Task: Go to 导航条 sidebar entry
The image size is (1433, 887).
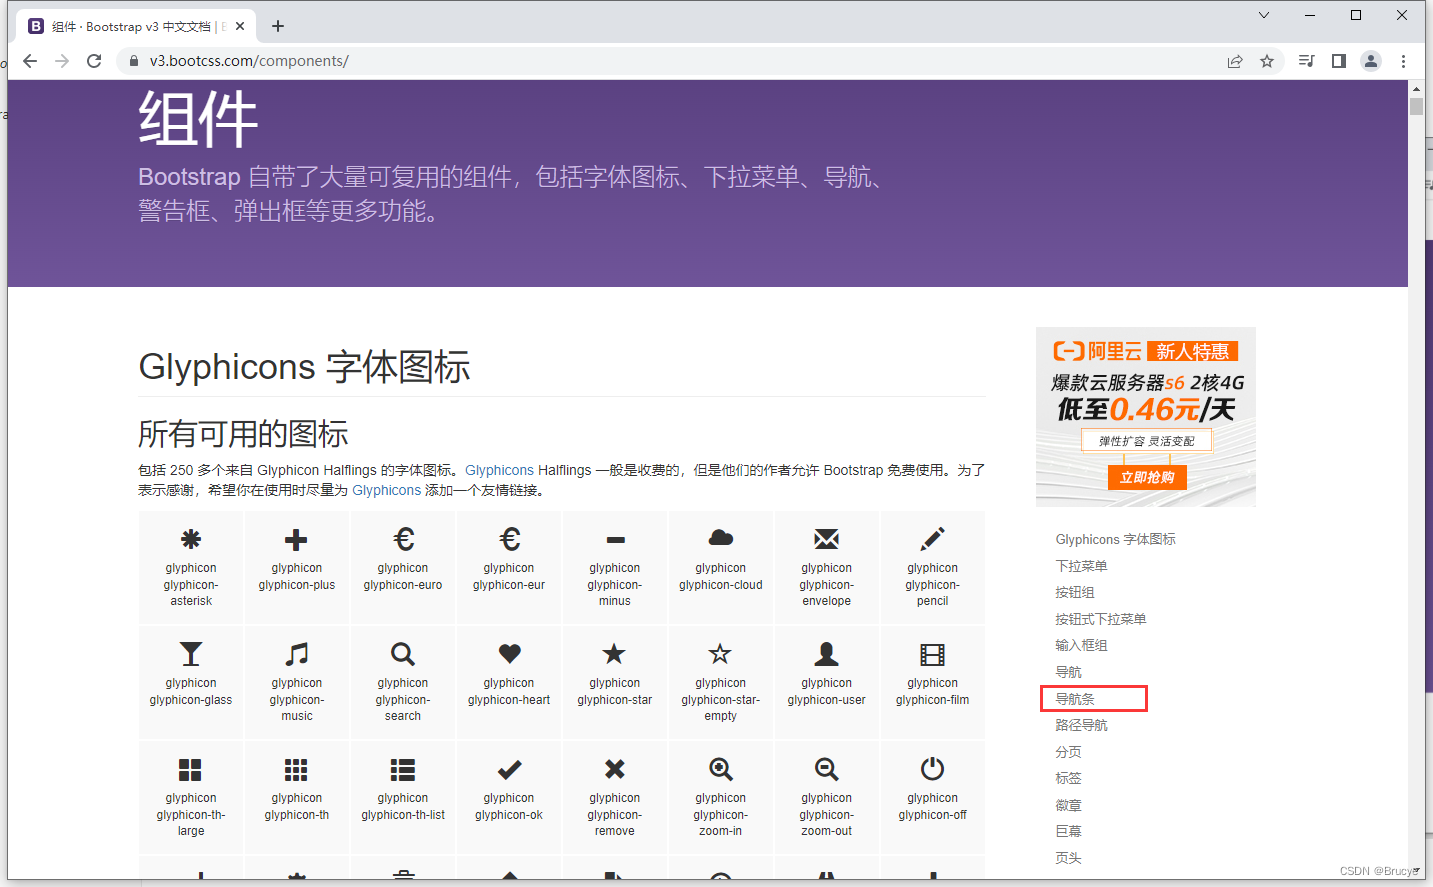Action: (x=1075, y=699)
